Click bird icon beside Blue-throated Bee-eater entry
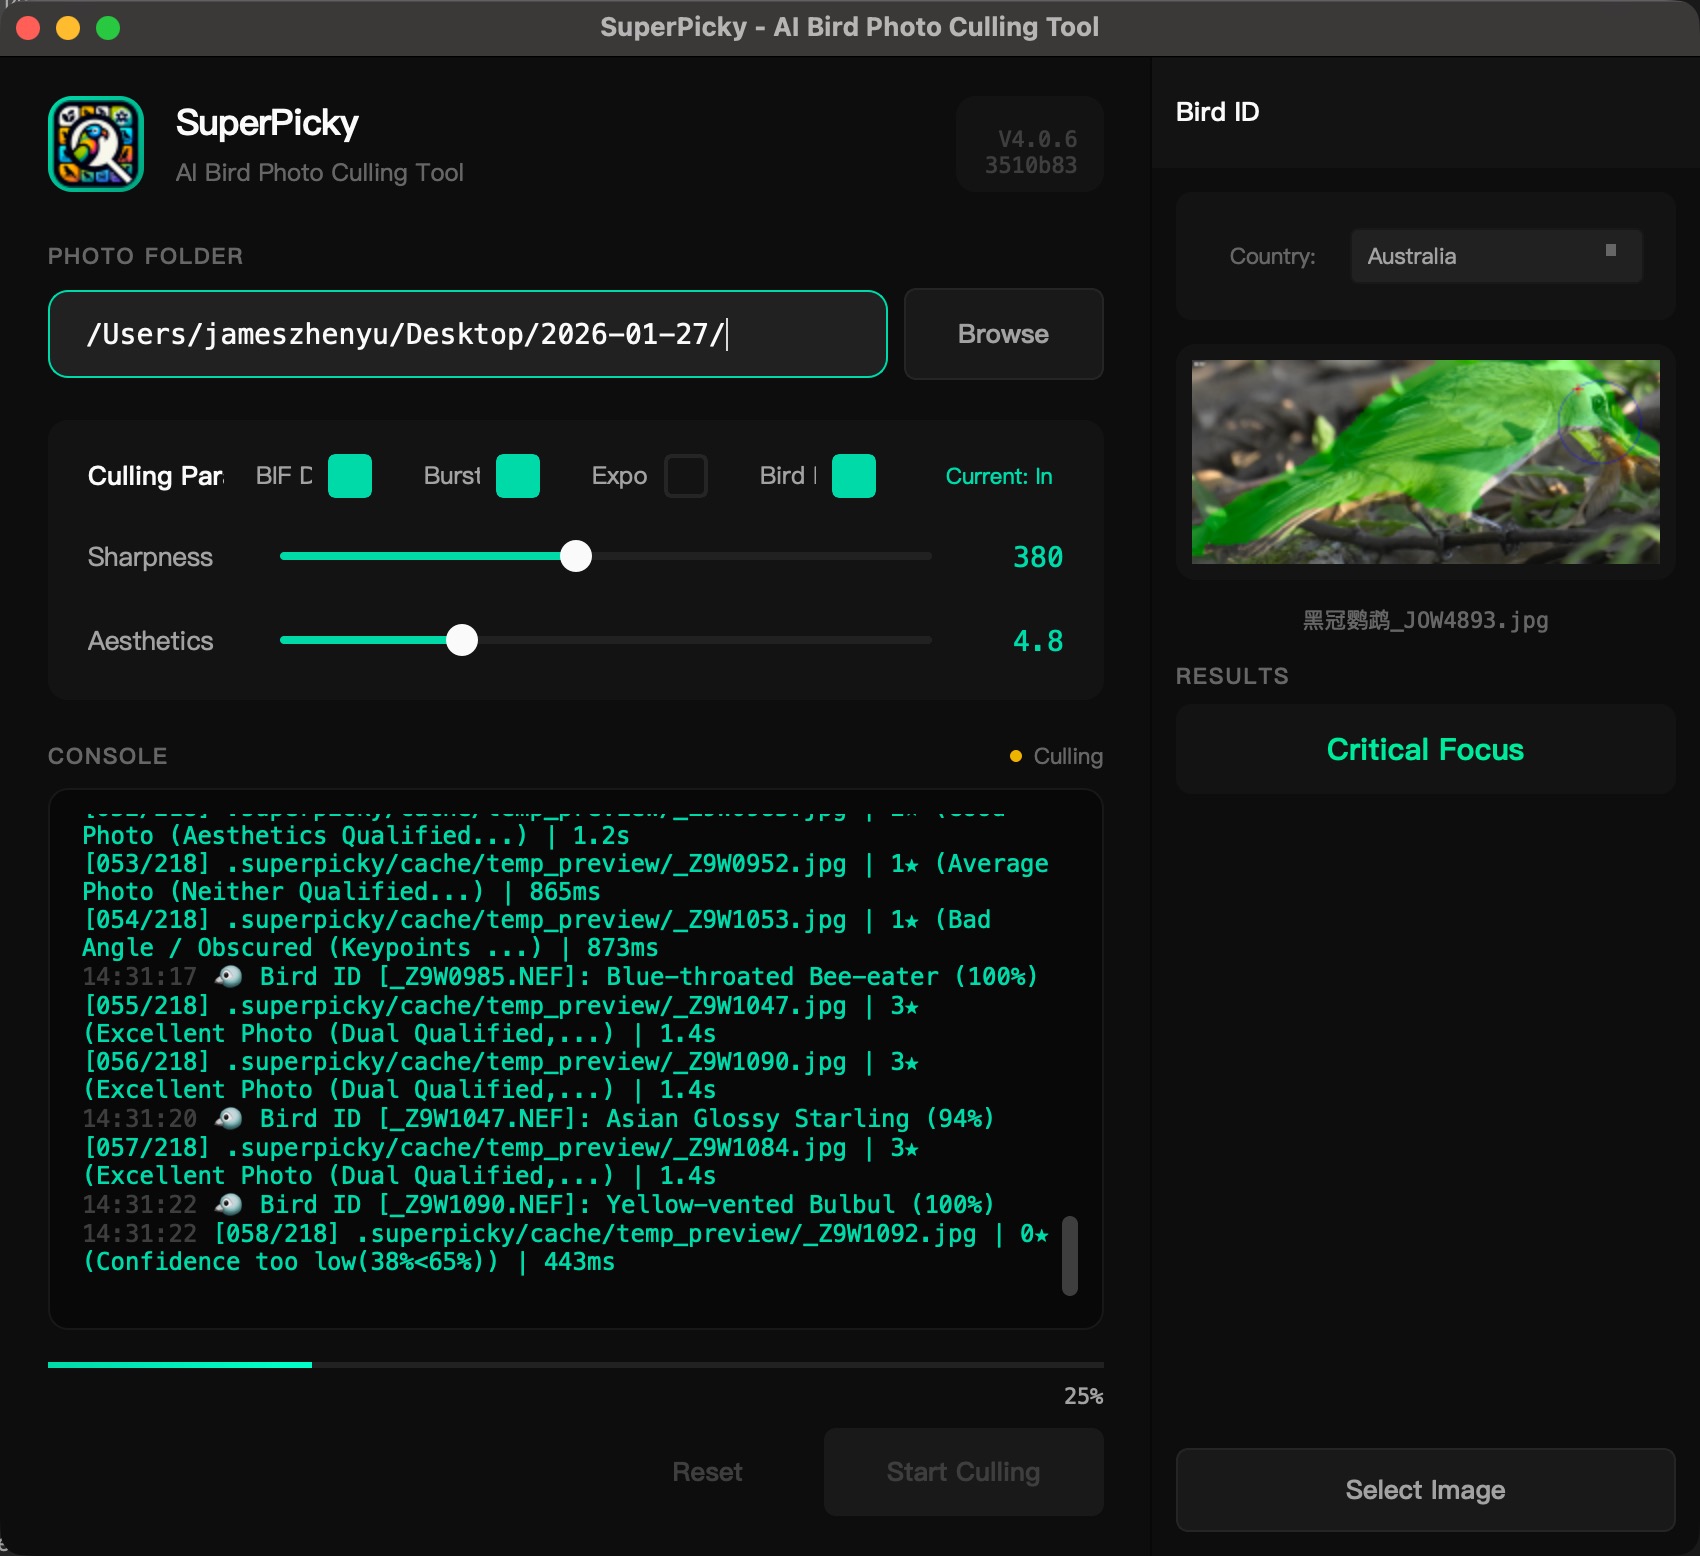The image size is (1700, 1556). [x=229, y=976]
